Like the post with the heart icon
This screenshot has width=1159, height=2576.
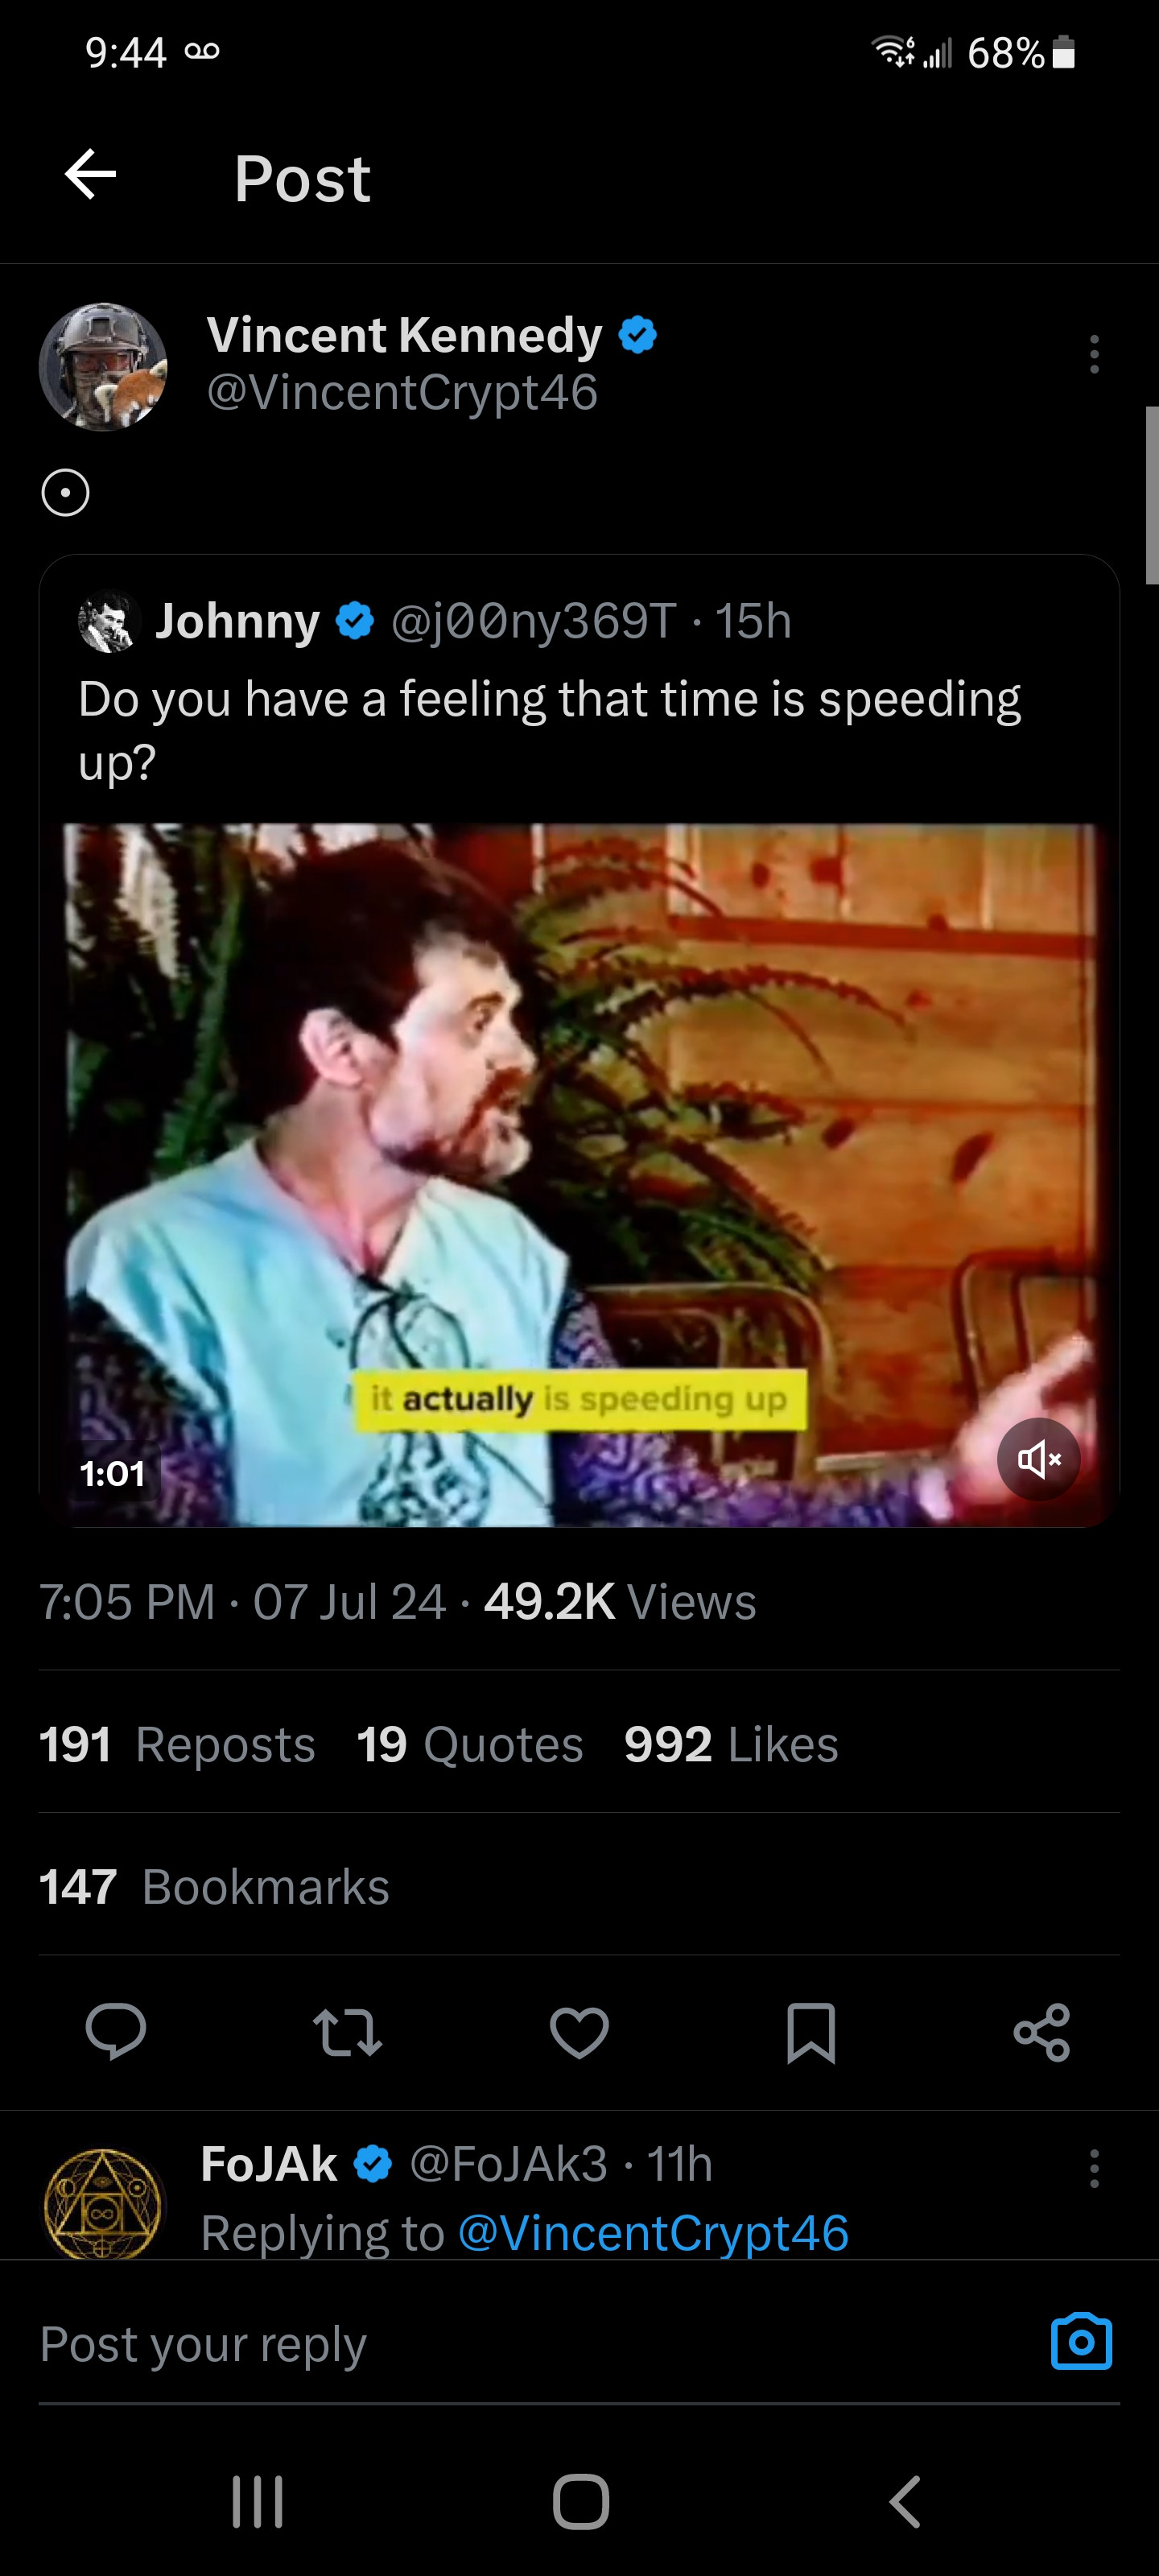pos(579,2032)
